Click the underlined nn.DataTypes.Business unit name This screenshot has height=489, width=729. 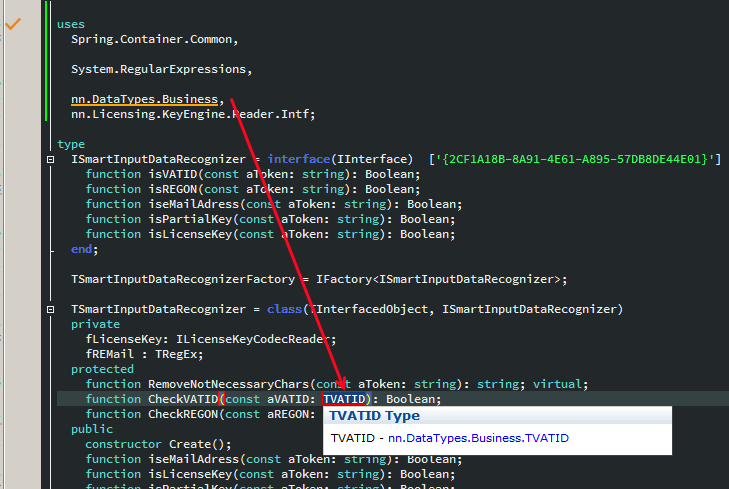click(x=145, y=99)
